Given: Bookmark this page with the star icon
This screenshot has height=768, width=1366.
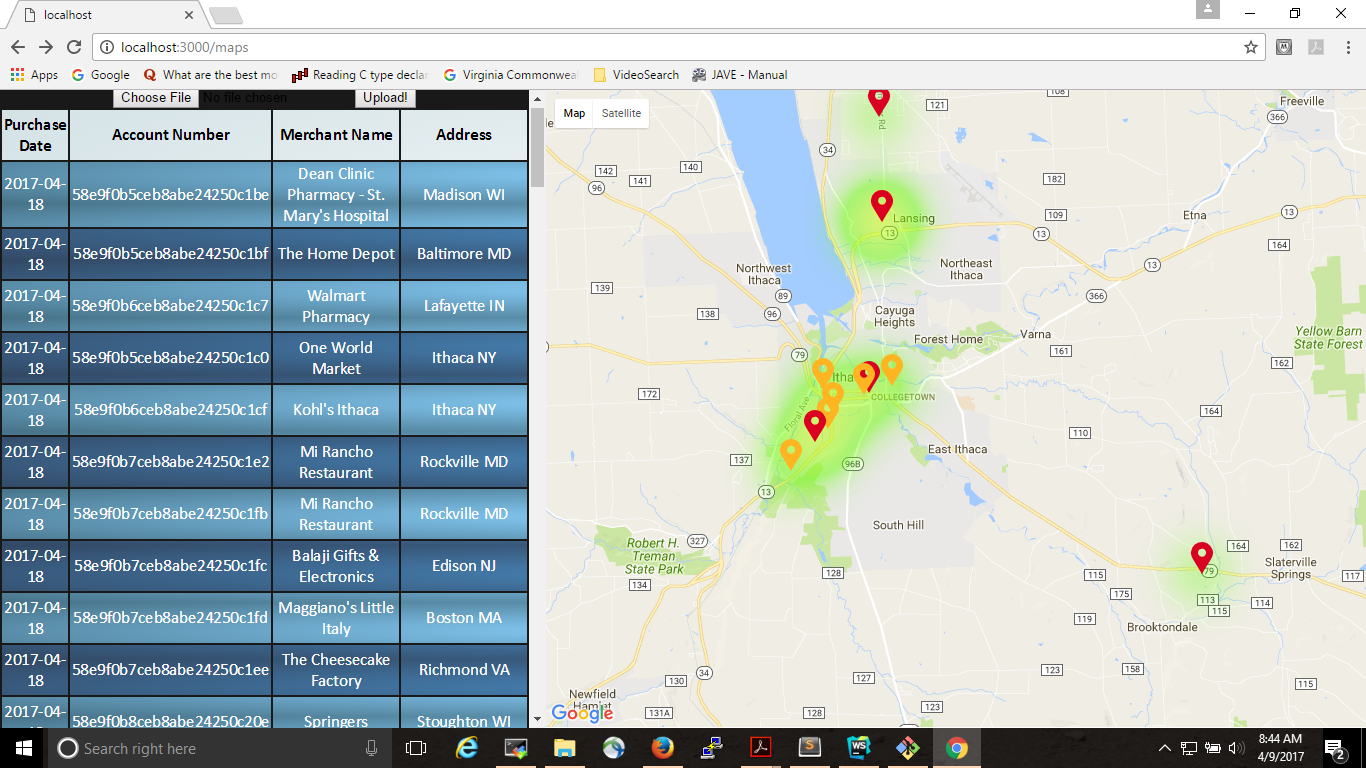Looking at the screenshot, I should click(1250, 47).
